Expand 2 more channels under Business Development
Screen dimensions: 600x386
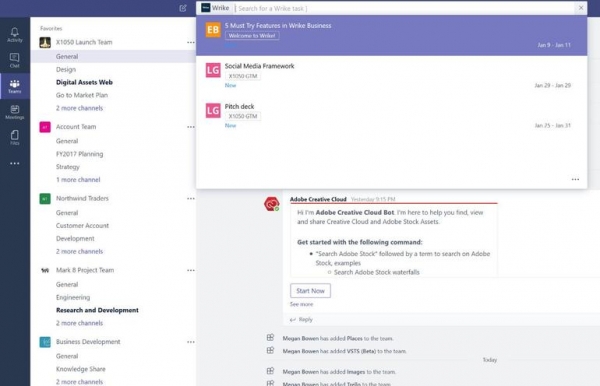(x=79, y=382)
